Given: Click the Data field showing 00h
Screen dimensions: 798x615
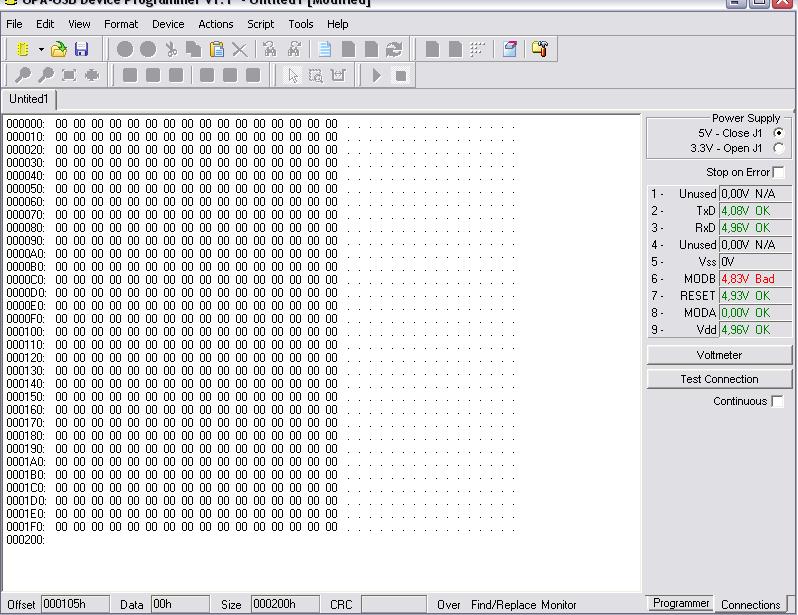Looking at the screenshot, I should point(180,604).
